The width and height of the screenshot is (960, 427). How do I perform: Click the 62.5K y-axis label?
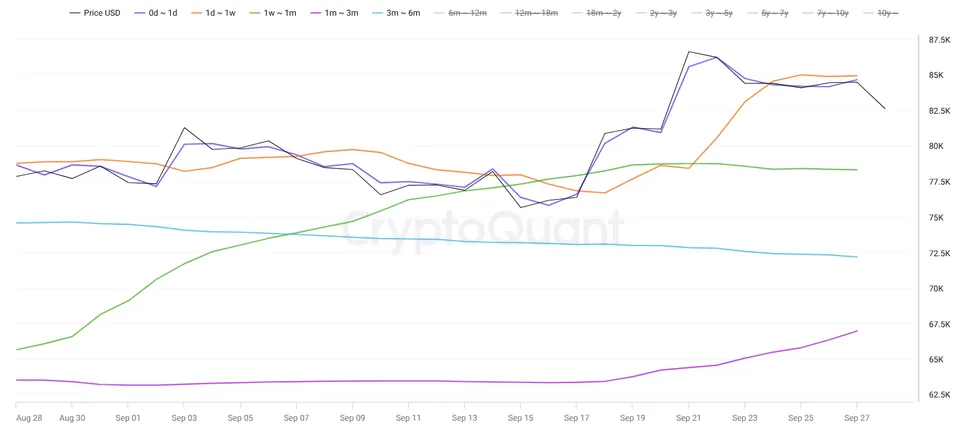pyautogui.click(x=939, y=395)
